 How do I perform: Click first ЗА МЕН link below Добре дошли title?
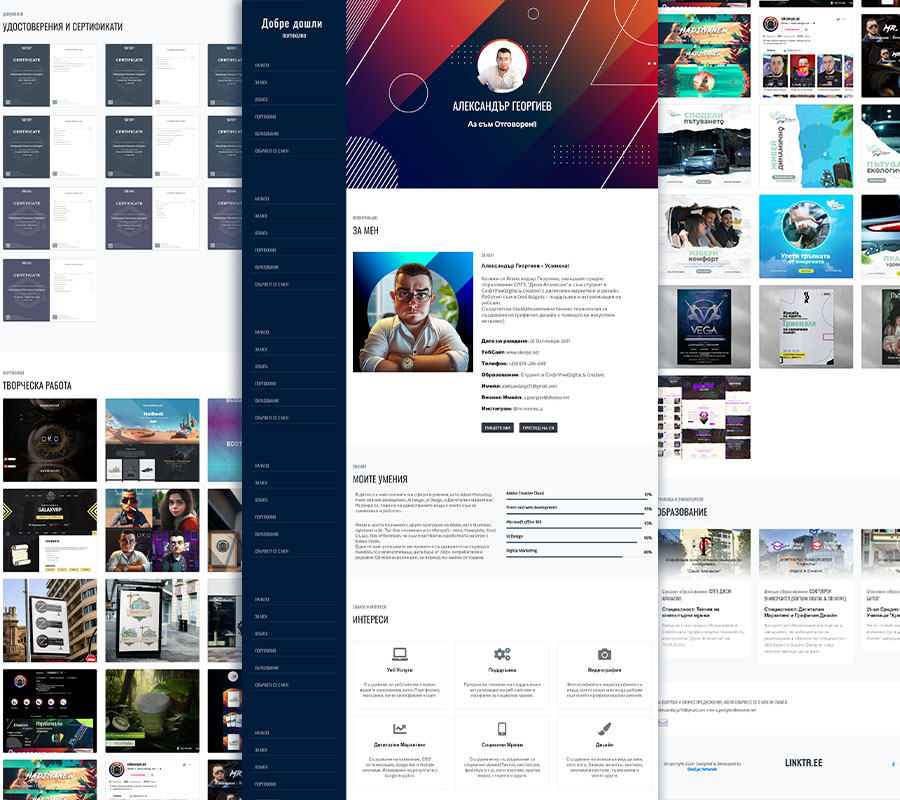point(261,83)
